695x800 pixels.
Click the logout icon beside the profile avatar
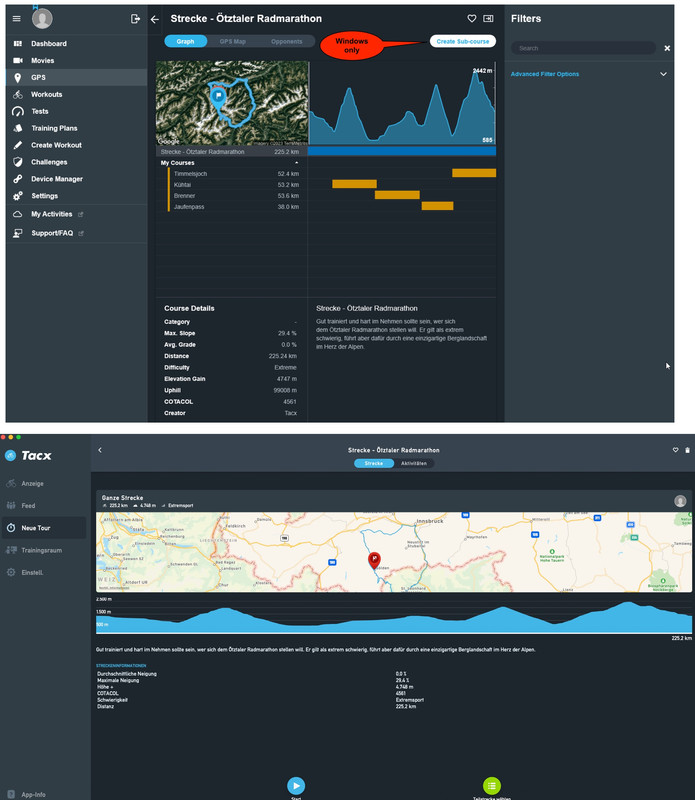[x=135, y=19]
